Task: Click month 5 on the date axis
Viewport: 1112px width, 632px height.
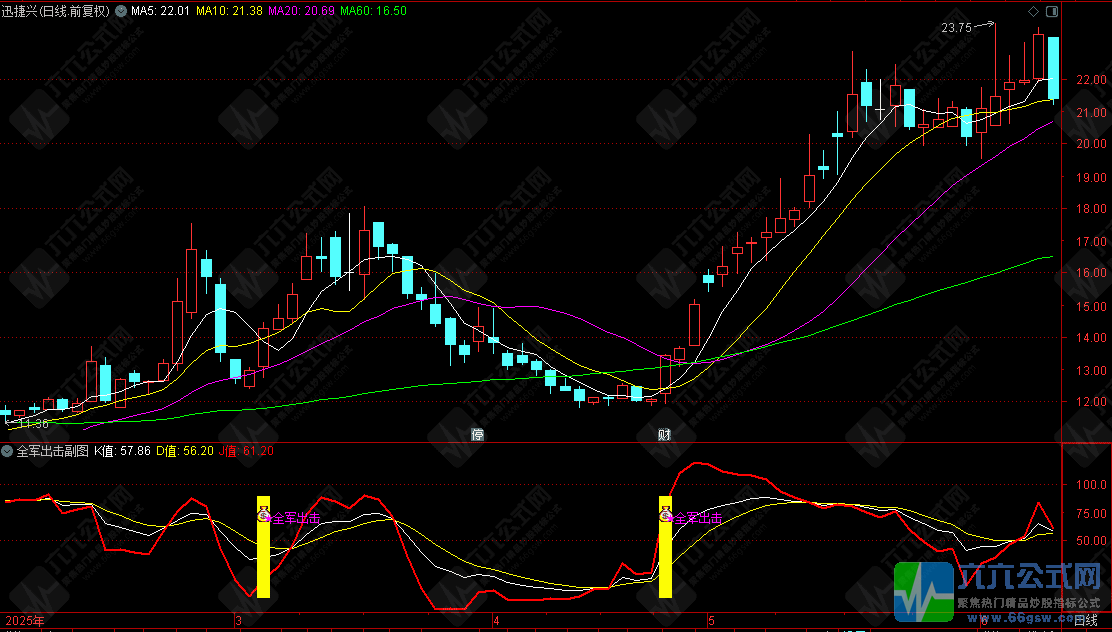Action: coord(711,621)
